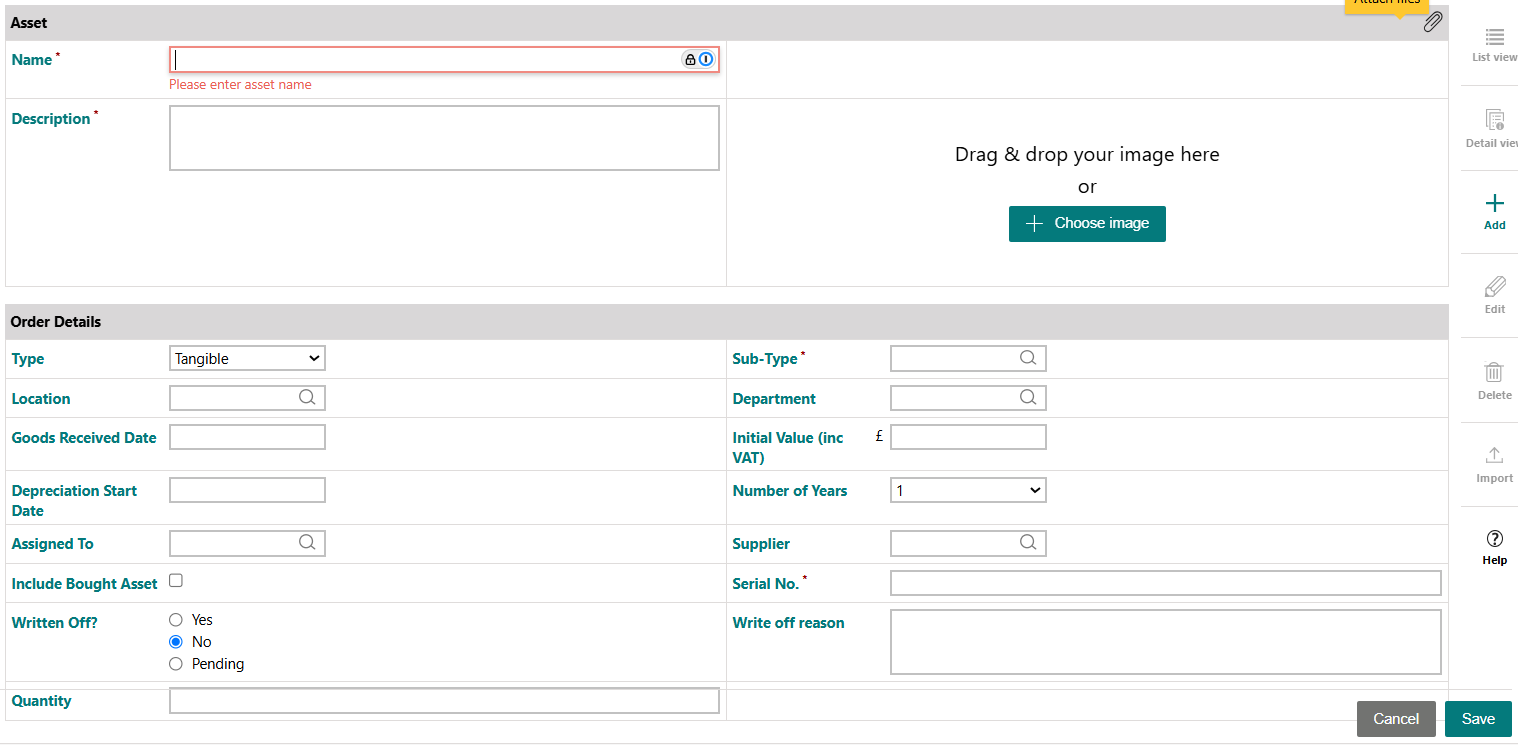
Task: Click into the Description text area
Action: pos(444,138)
